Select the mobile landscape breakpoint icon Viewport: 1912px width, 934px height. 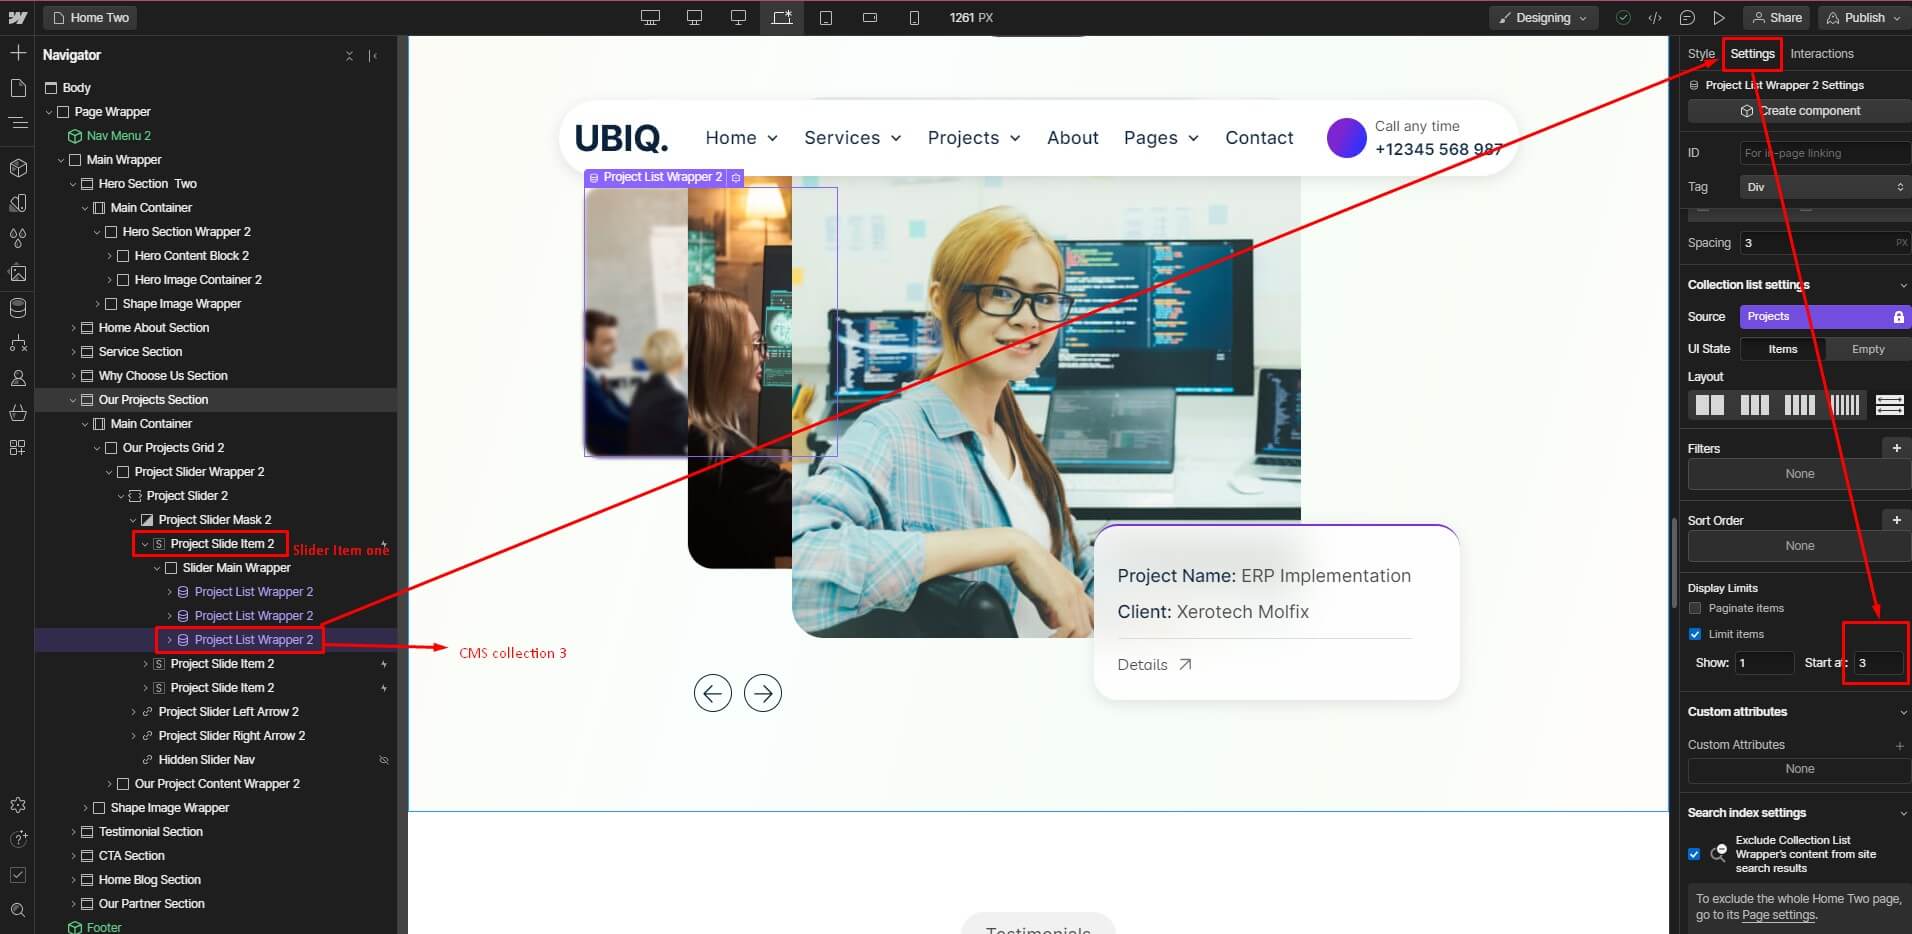pos(870,17)
